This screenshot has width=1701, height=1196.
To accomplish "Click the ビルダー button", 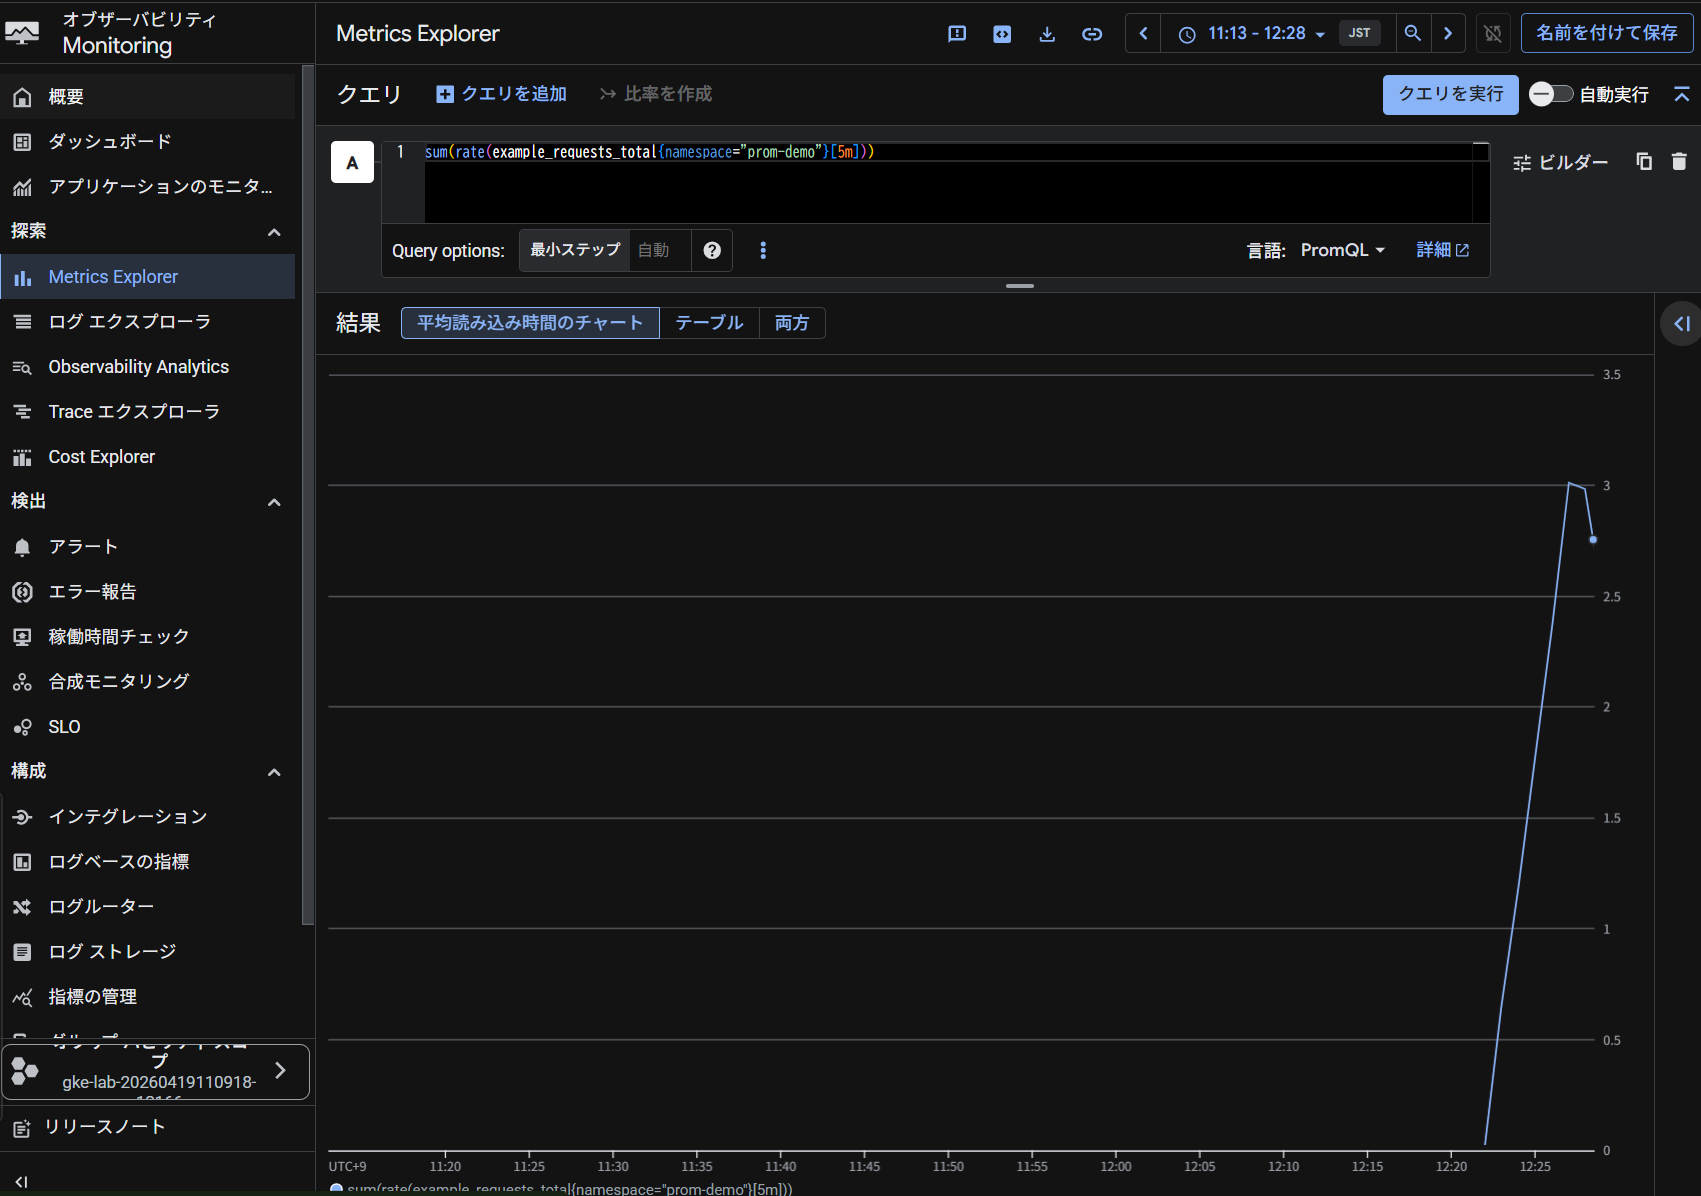I will [x=1561, y=162].
